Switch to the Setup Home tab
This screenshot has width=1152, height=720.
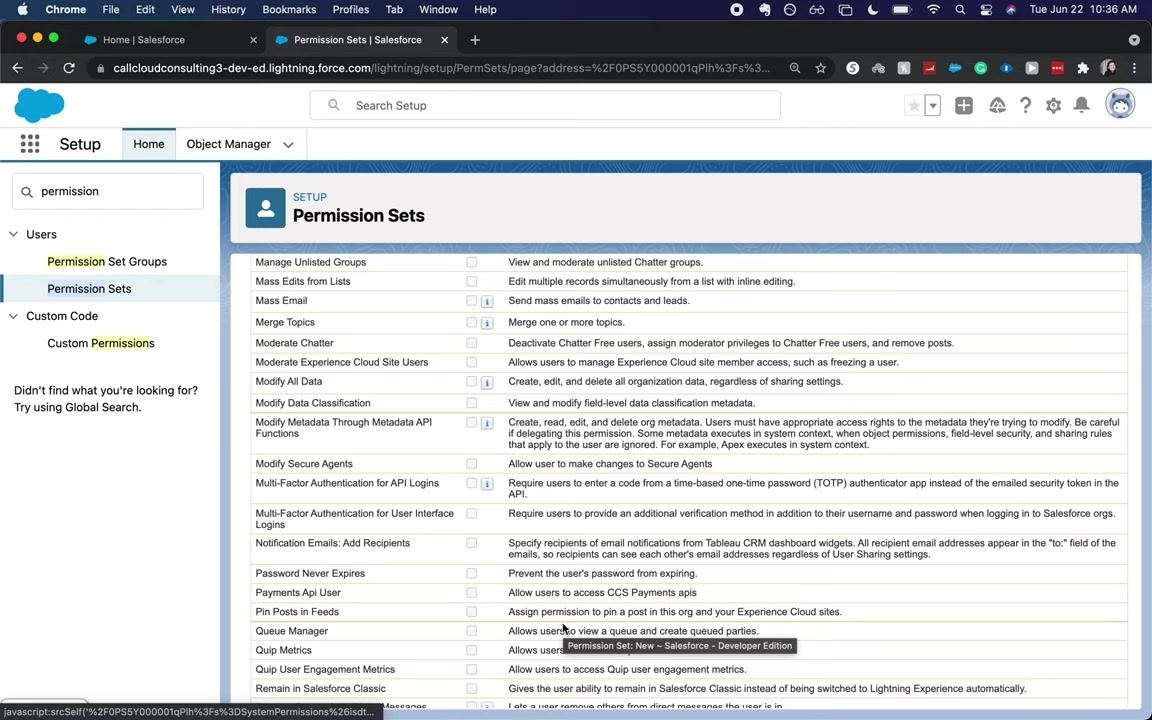pyautogui.click(x=148, y=144)
